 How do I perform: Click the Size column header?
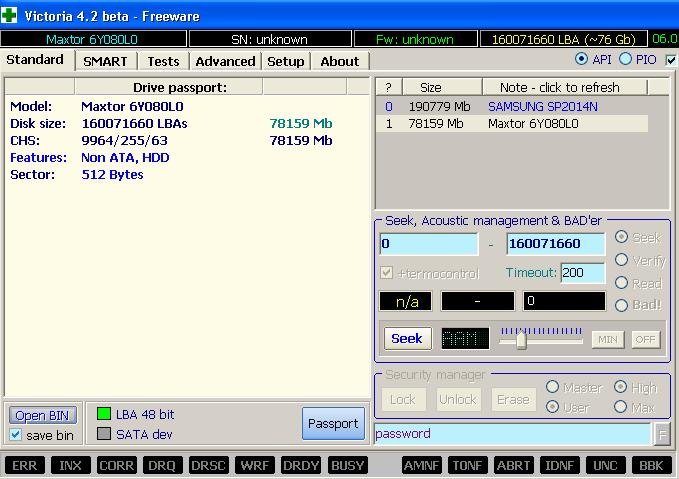coord(442,87)
